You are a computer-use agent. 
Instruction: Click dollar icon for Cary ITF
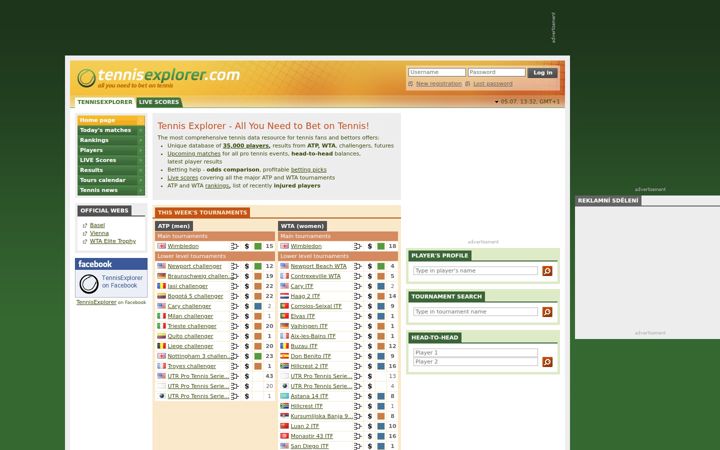(x=370, y=286)
